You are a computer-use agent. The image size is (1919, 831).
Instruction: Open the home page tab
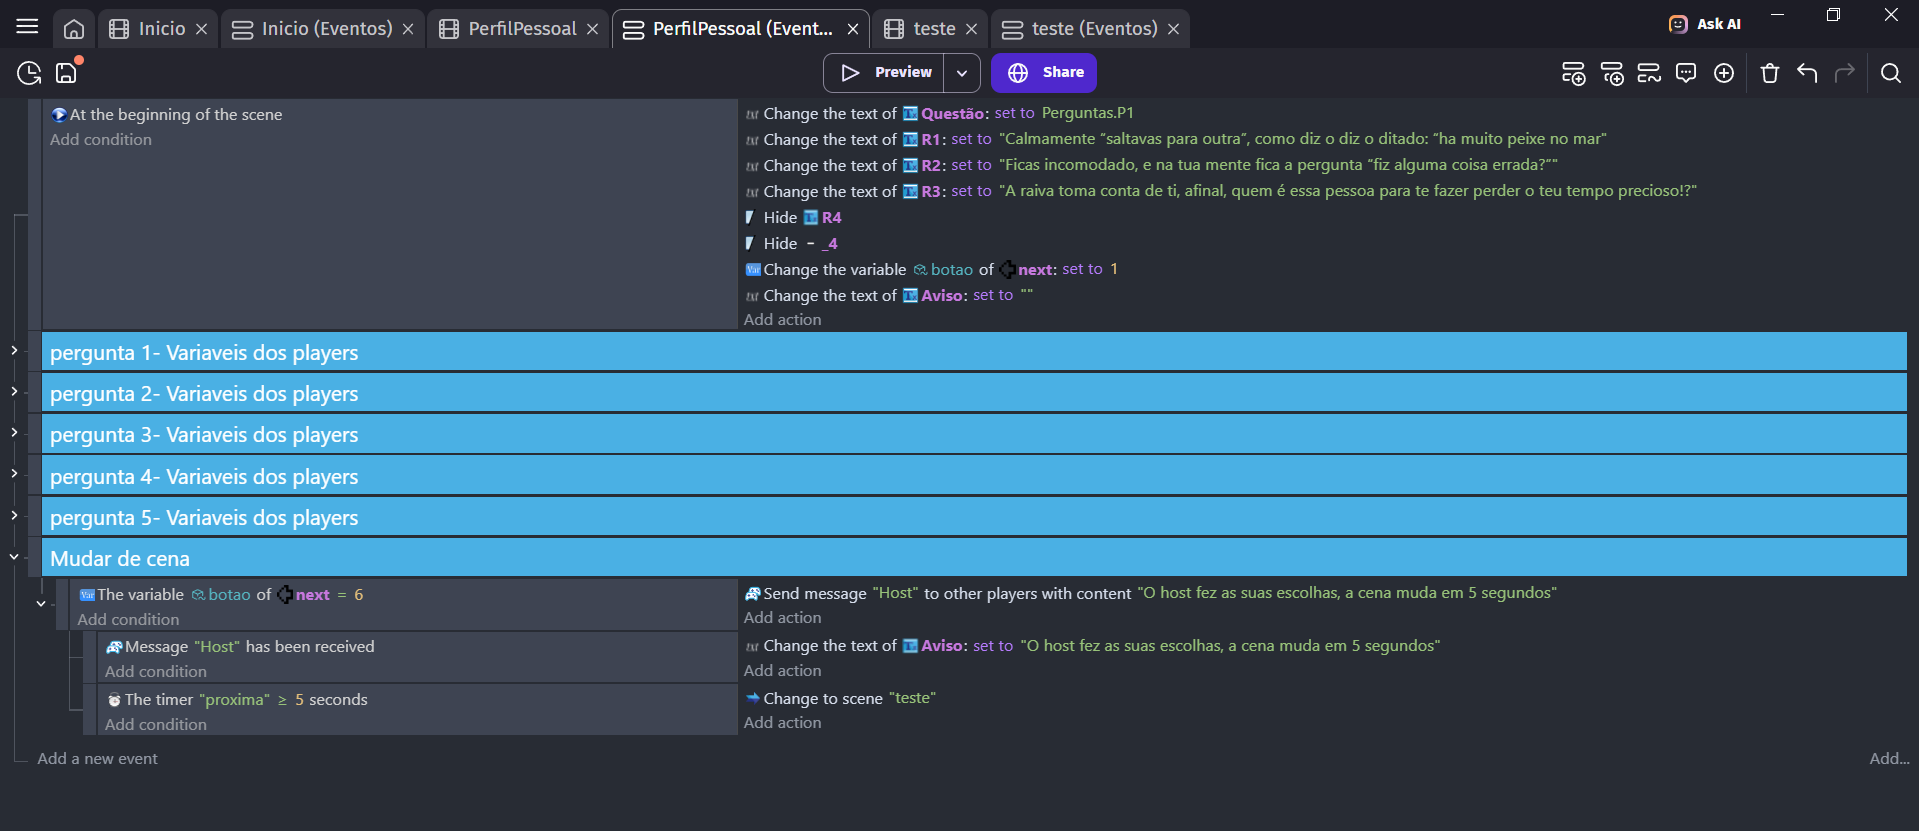(x=74, y=29)
